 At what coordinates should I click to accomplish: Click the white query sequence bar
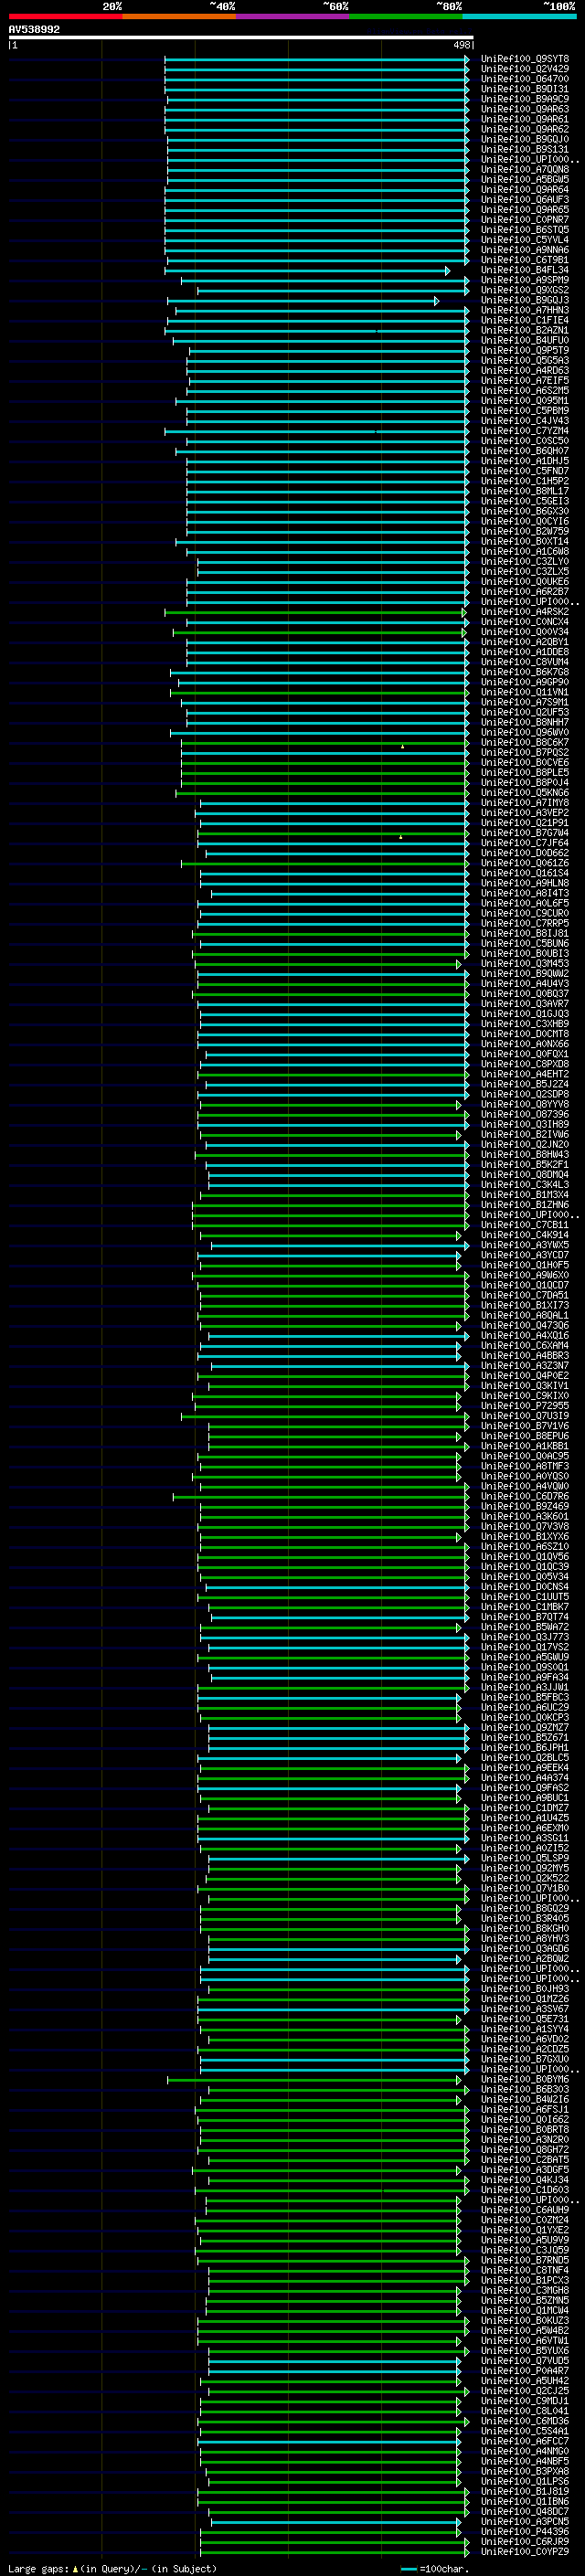(241, 38)
